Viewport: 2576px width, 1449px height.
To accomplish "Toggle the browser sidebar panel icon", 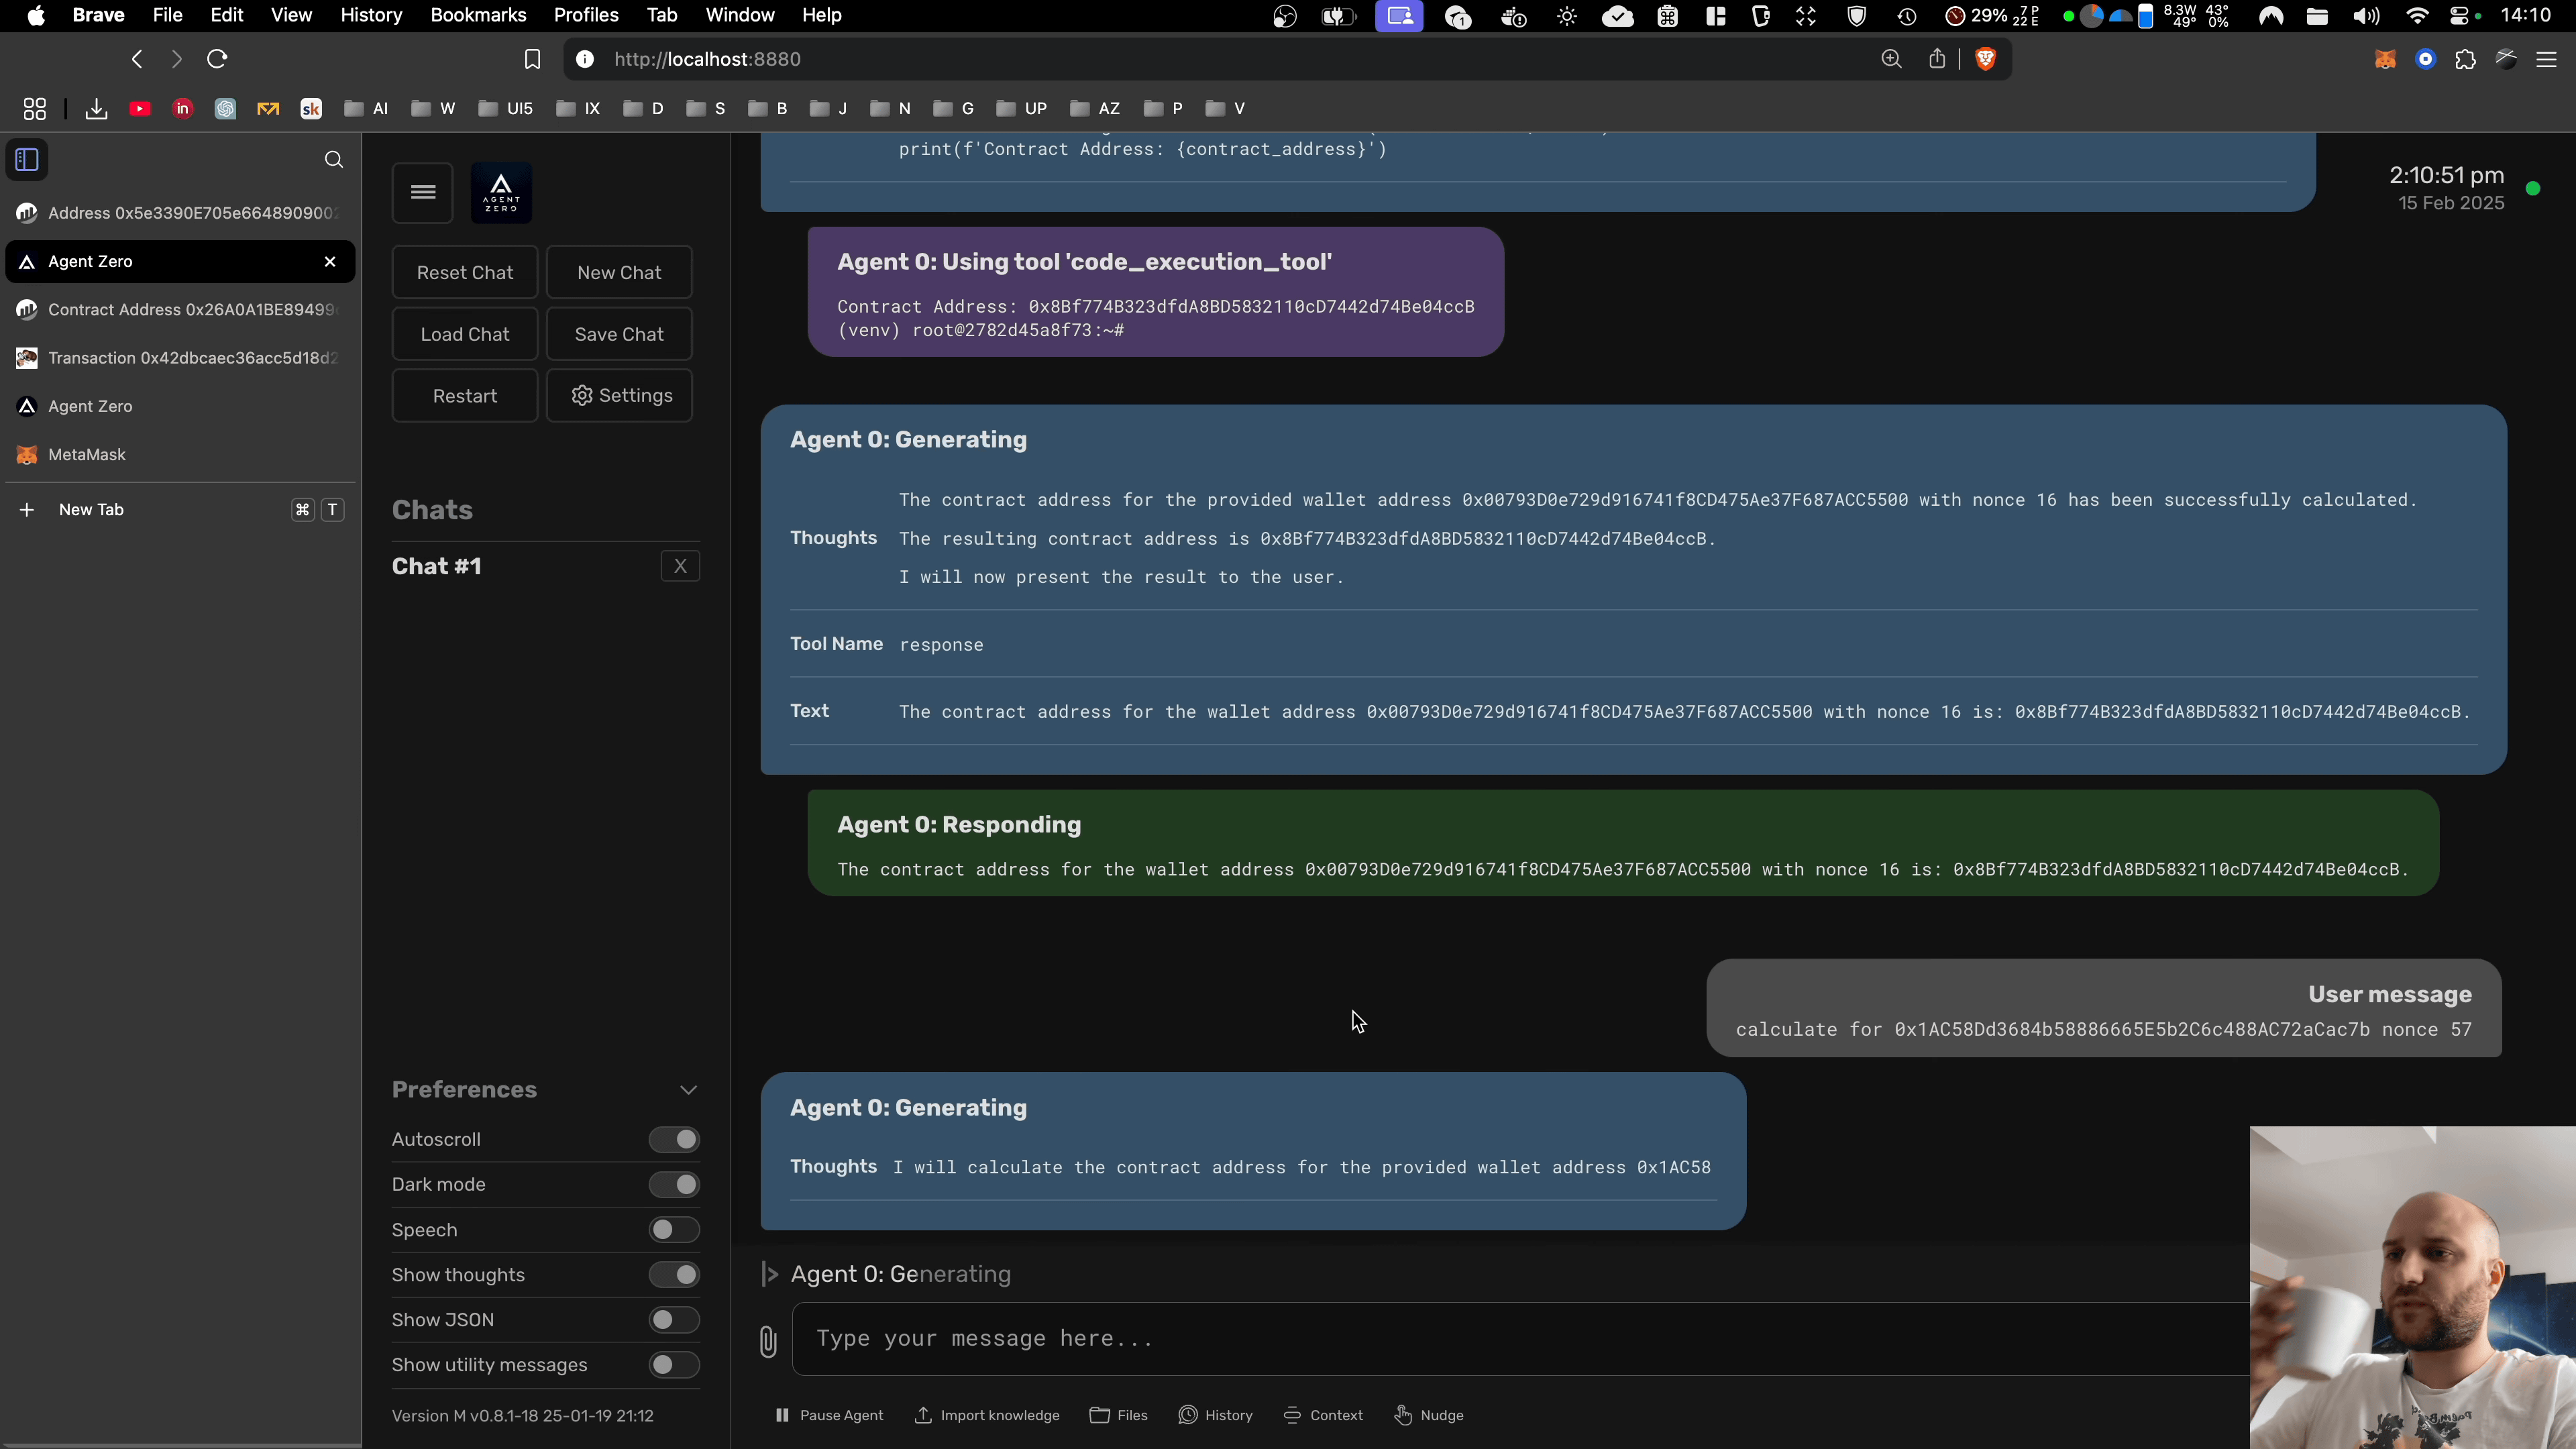I will pyautogui.click(x=27, y=160).
